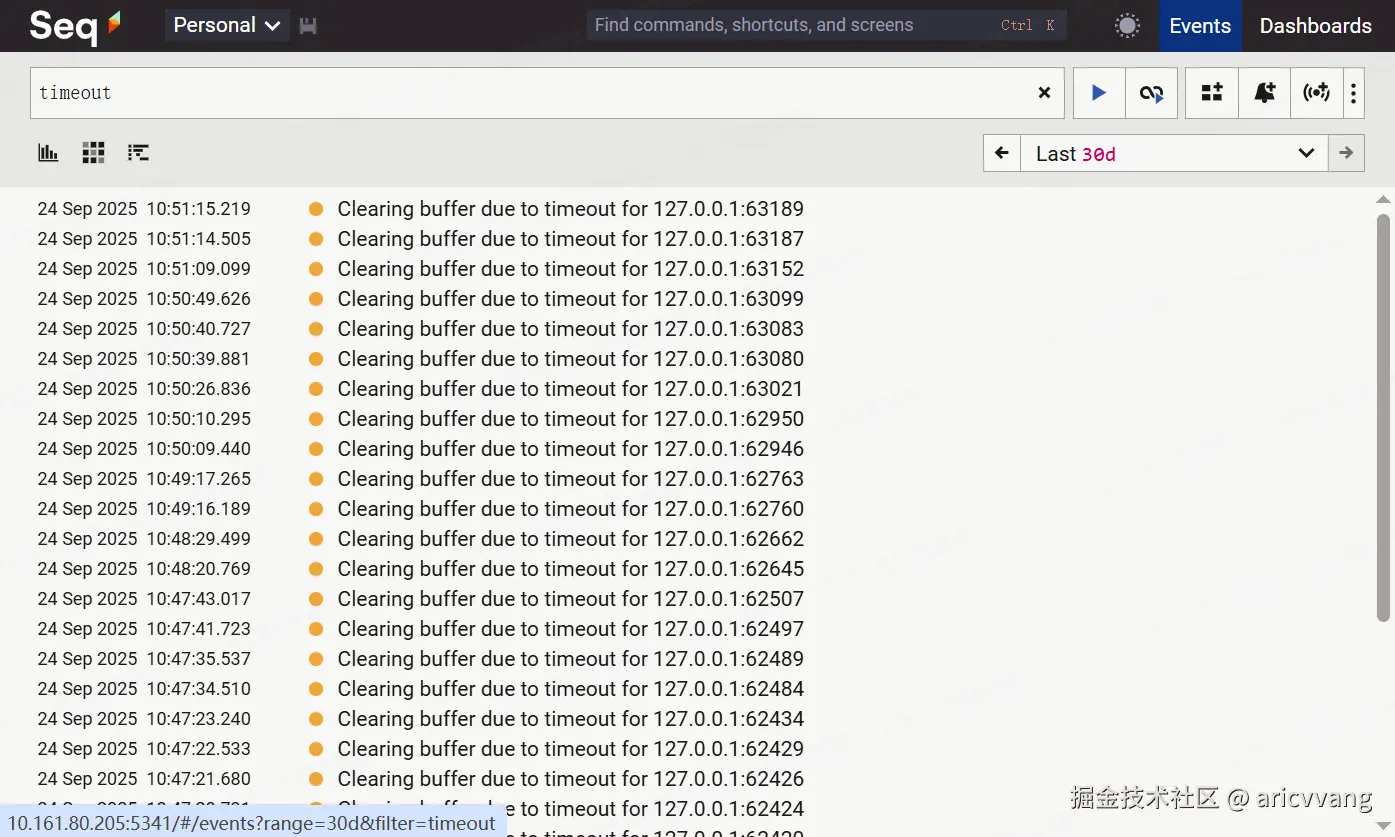Image resolution: width=1395 pixels, height=837 pixels.
Task: Run the query with play button
Action: [x=1099, y=93]
